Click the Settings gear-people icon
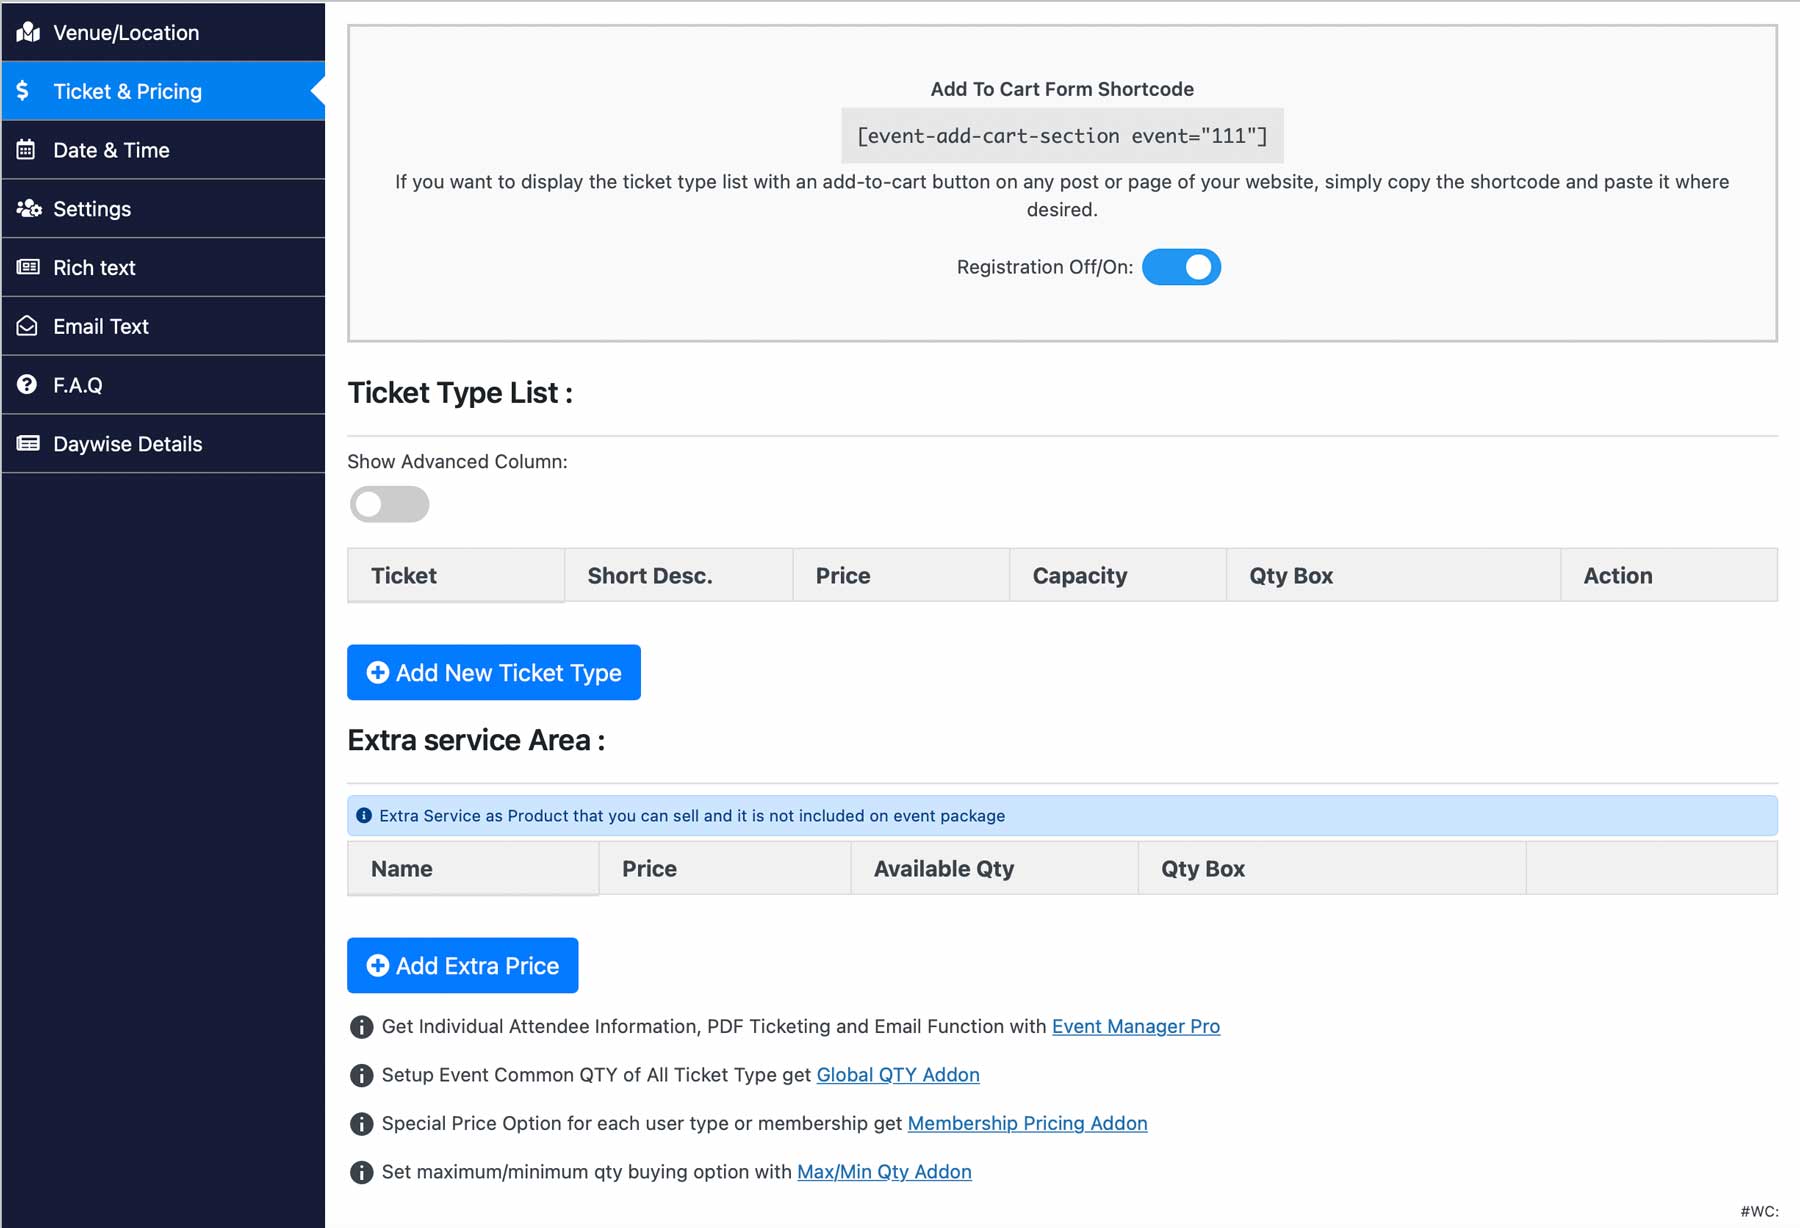The width and height of the screenshot is (1800, 1228). click(x=28, y=208)
